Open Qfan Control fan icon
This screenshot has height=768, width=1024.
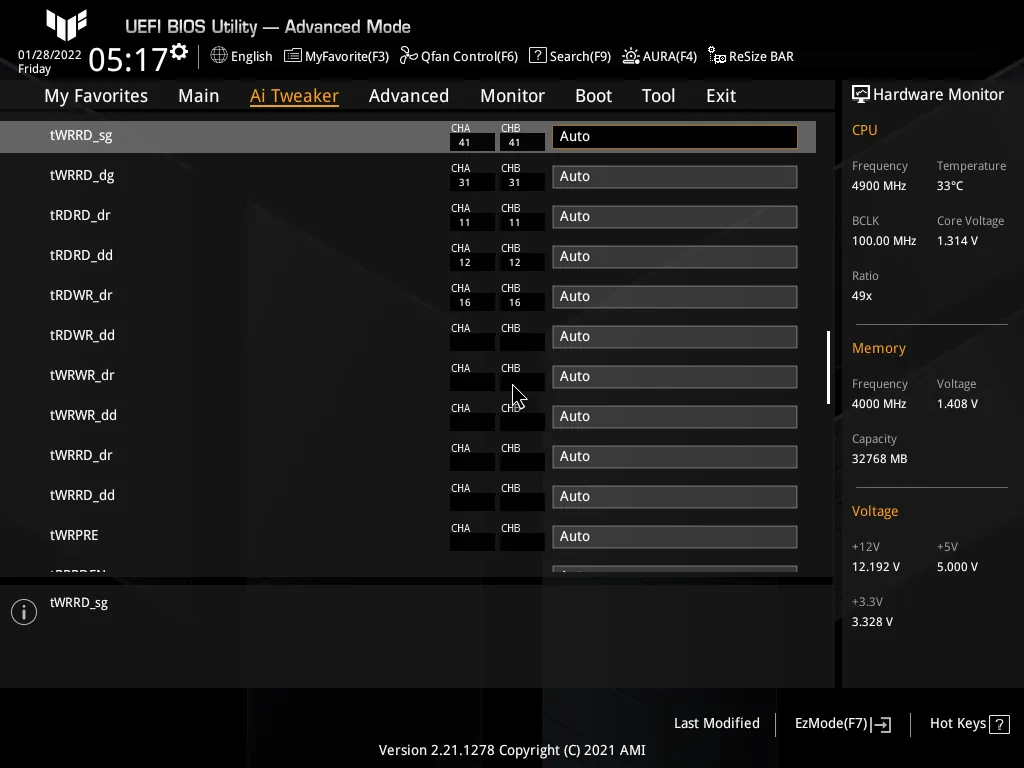click(x=409, y=56)
